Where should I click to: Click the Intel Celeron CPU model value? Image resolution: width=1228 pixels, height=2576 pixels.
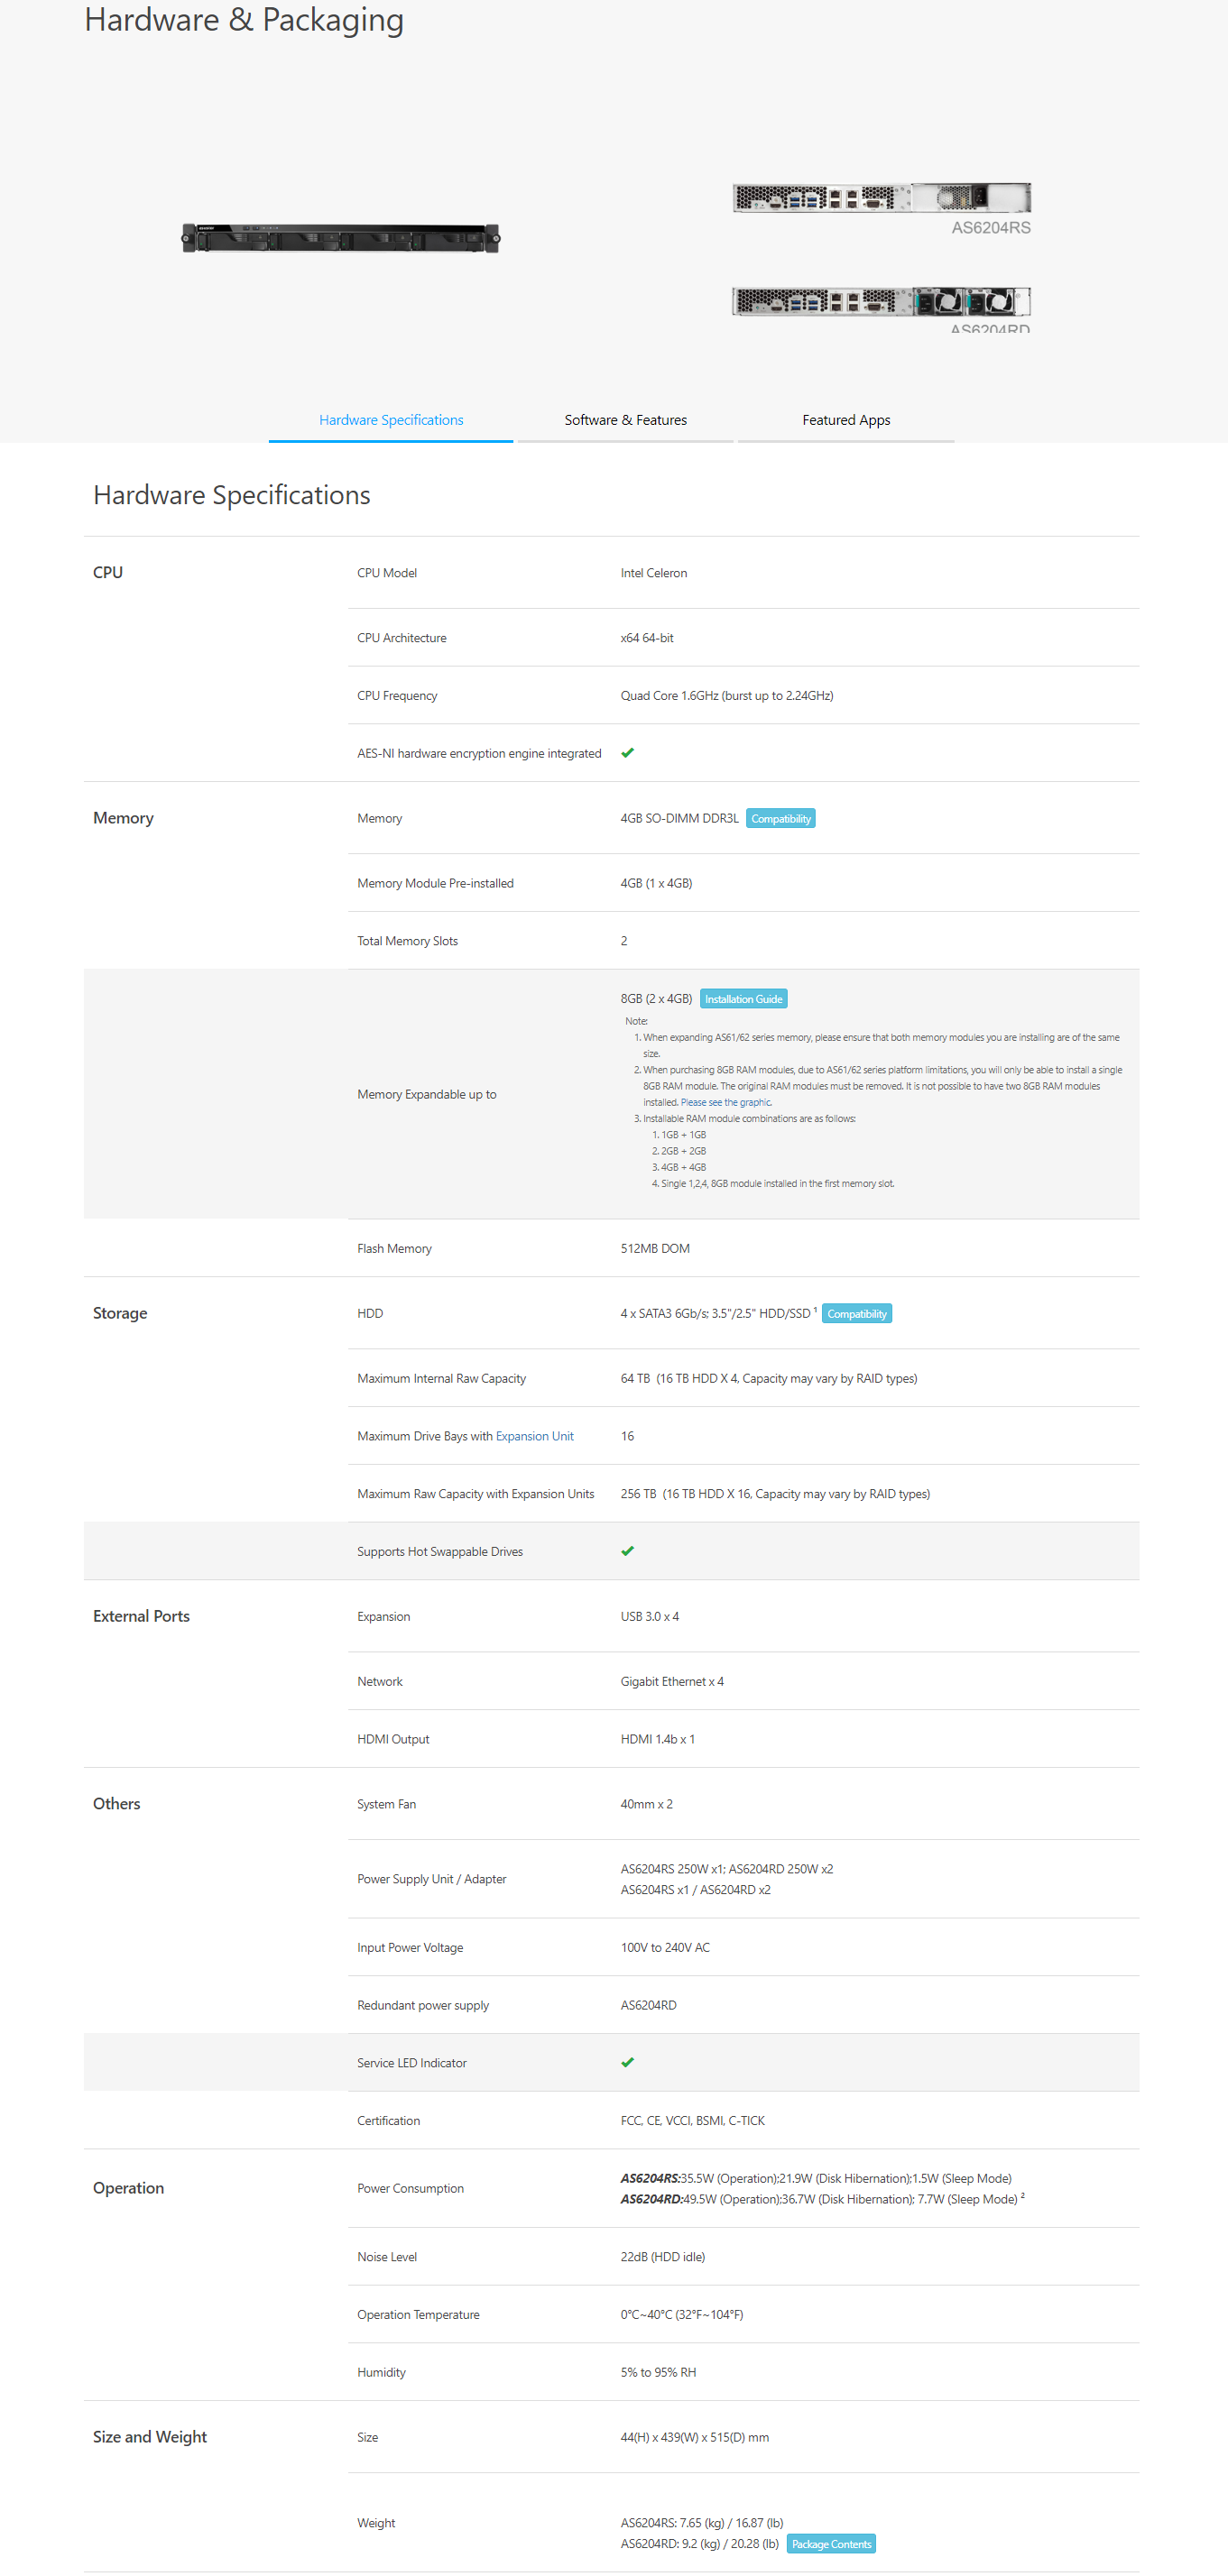coord(653,573)
